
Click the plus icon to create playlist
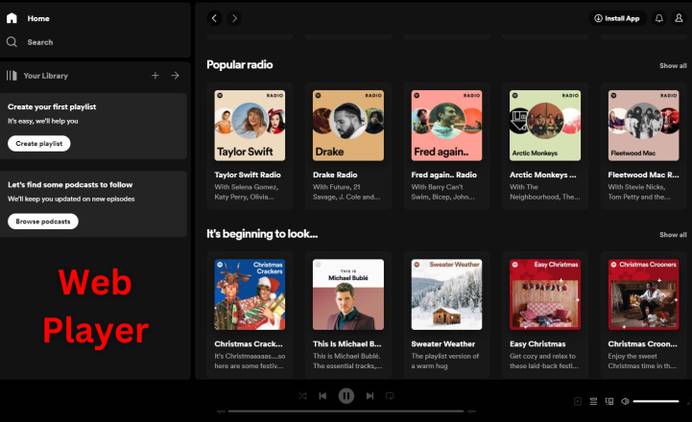point(155,75)
